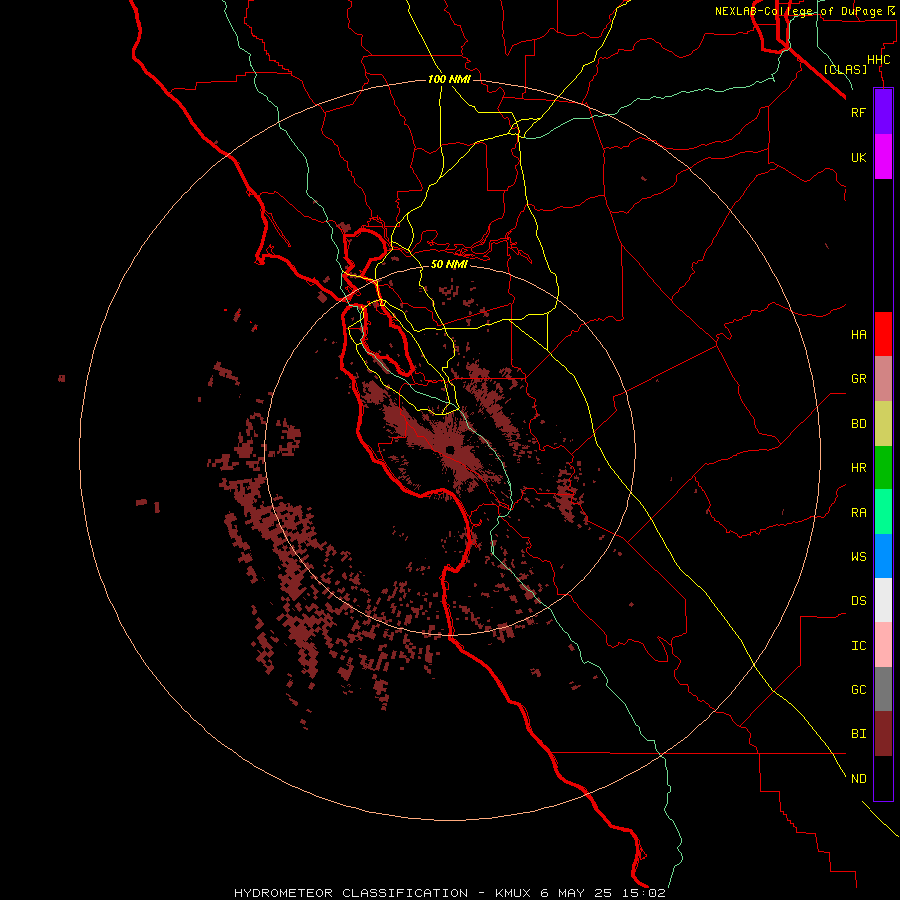Click the 50 NMI range ring label
Viewport: 900px width, 900px height.
click(449, 264)
